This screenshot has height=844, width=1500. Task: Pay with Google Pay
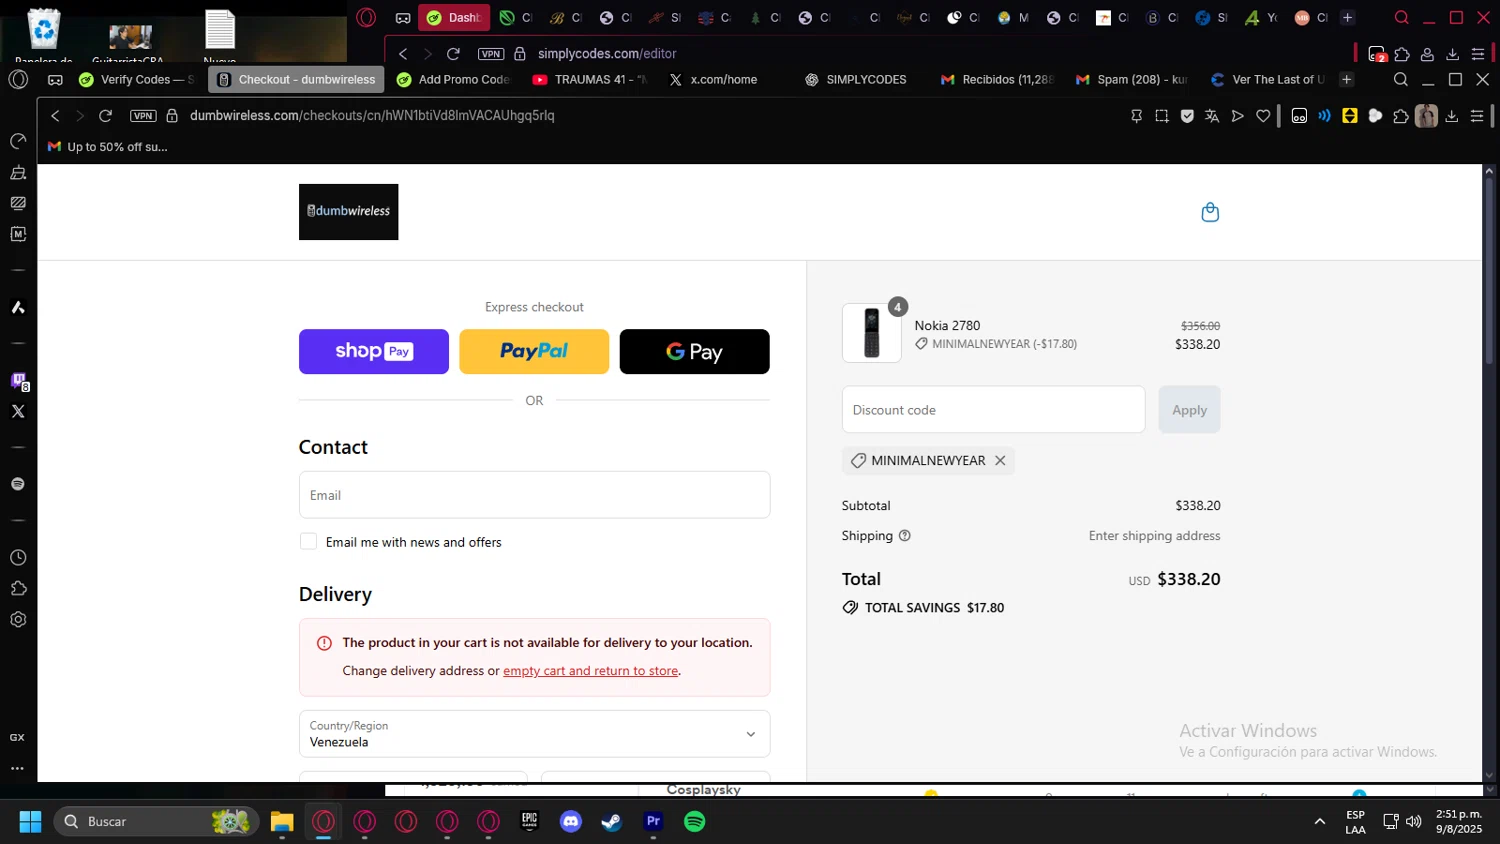point(695,352)
